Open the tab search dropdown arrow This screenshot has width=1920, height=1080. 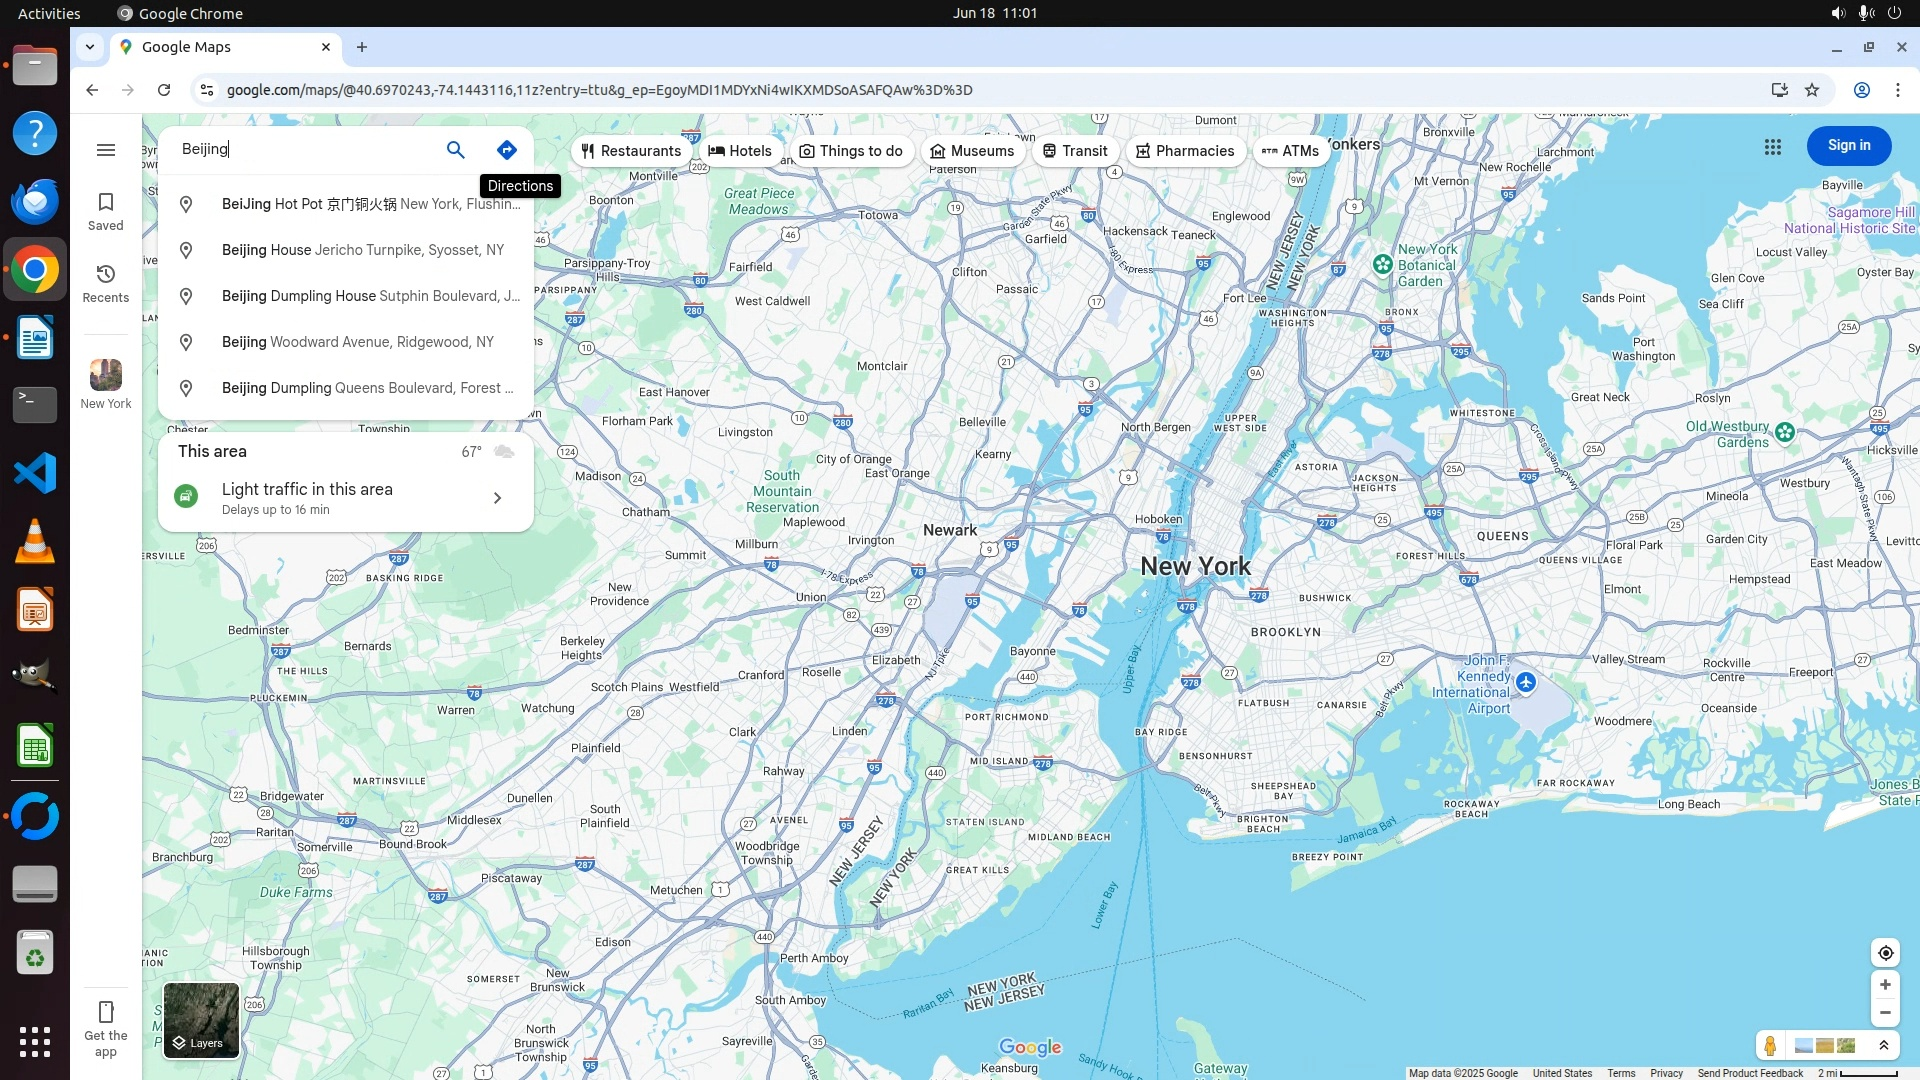[90, 47]
